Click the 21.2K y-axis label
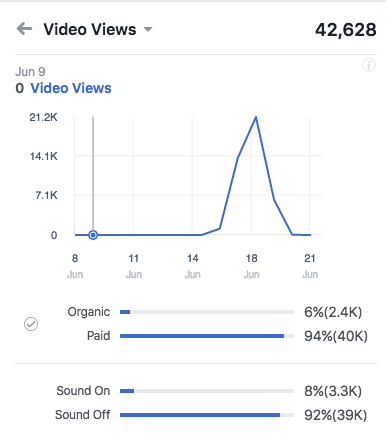The width and height of the screenshot is (386, 442). point(44,117)
